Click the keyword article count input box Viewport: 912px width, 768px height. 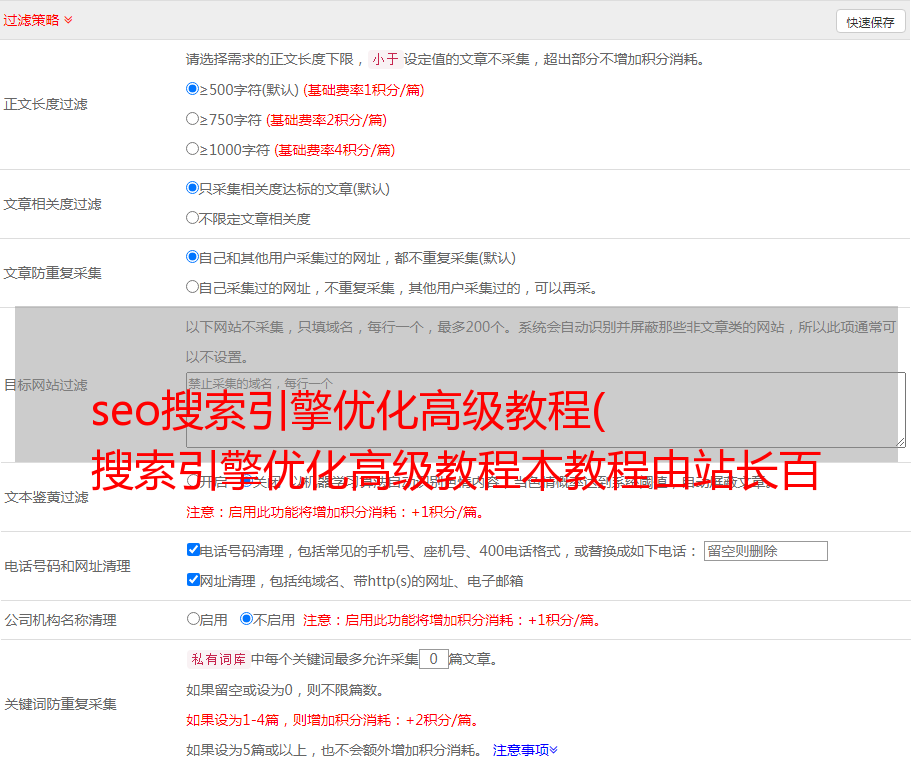(433, 659)
